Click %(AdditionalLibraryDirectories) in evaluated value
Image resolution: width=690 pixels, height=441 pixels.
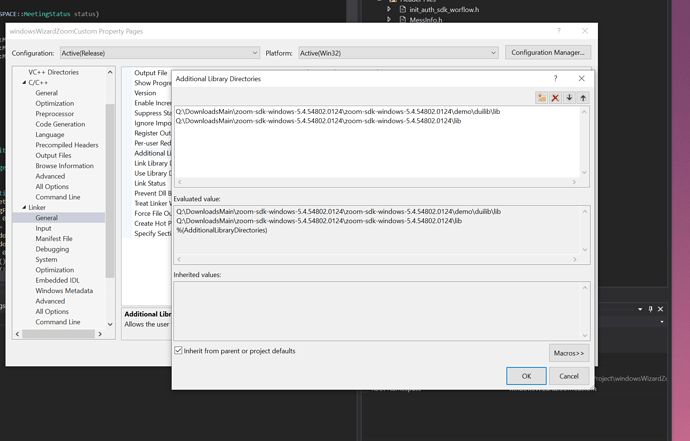[222, 230]
